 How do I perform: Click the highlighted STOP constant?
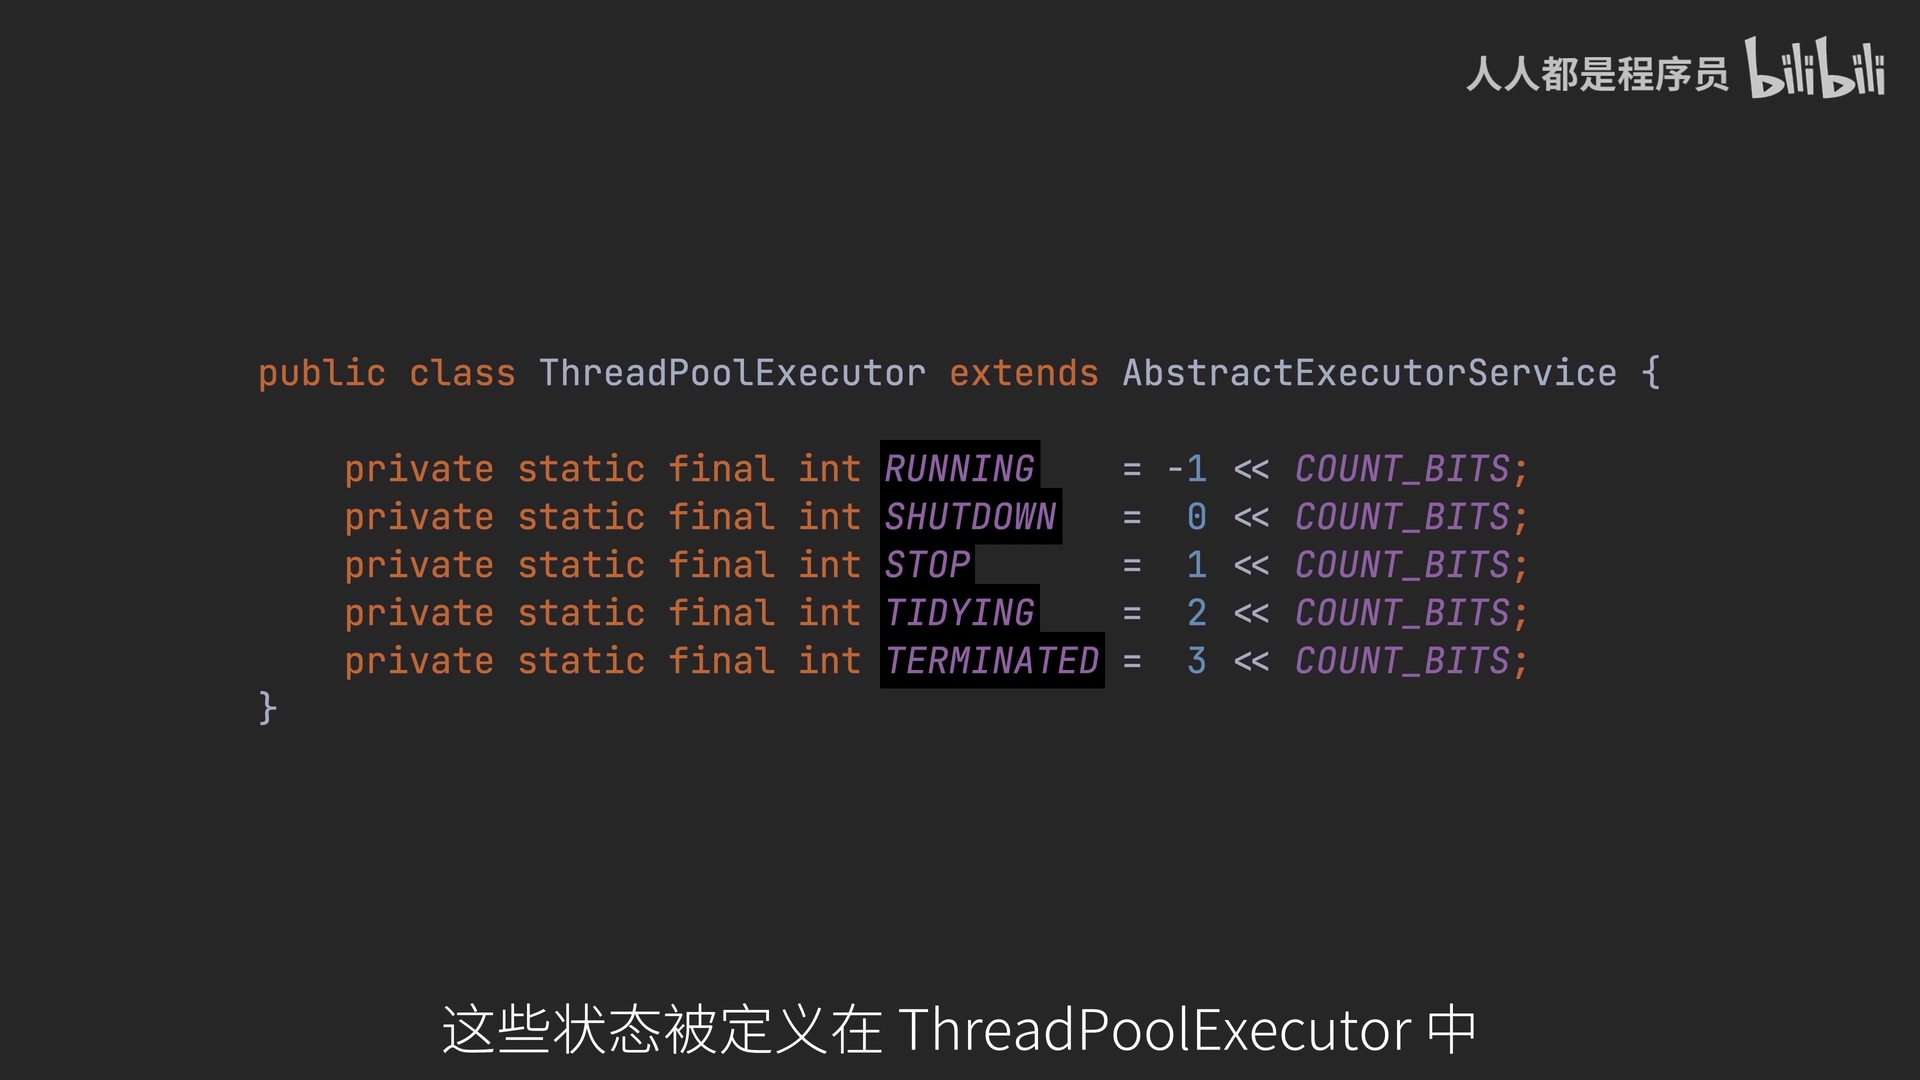tap(927, 565)
